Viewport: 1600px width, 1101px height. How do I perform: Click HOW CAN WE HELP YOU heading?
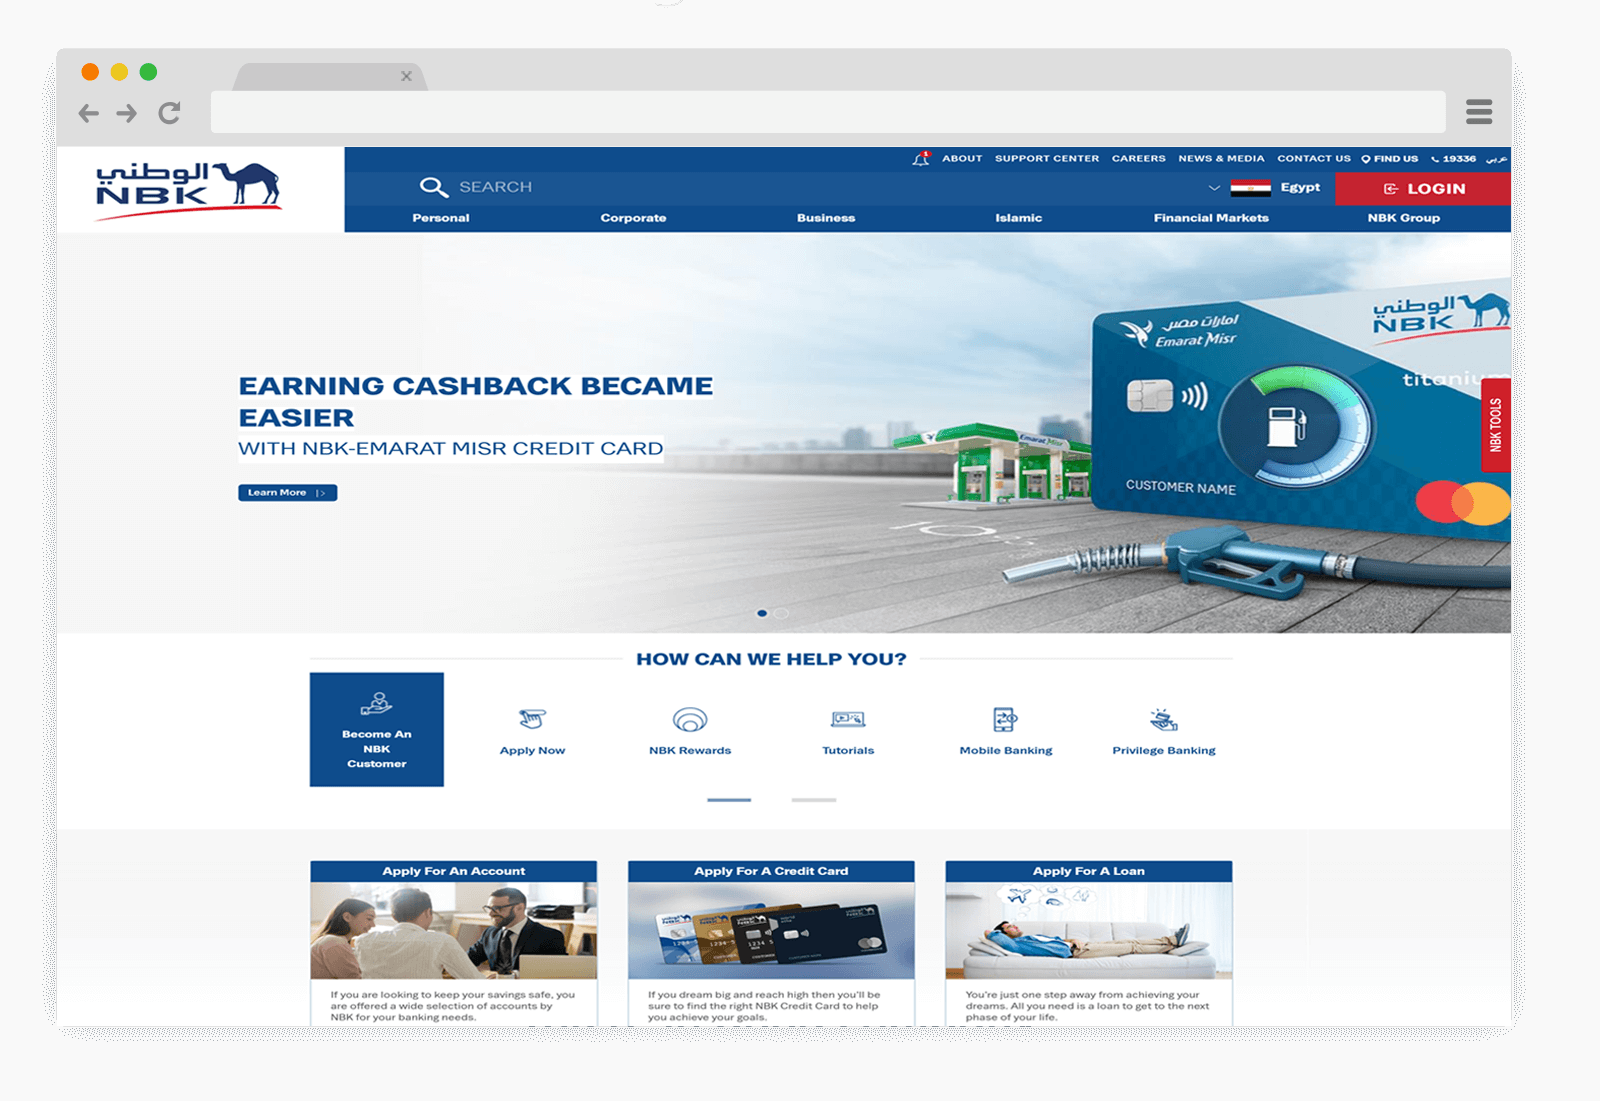click(771, 659)
